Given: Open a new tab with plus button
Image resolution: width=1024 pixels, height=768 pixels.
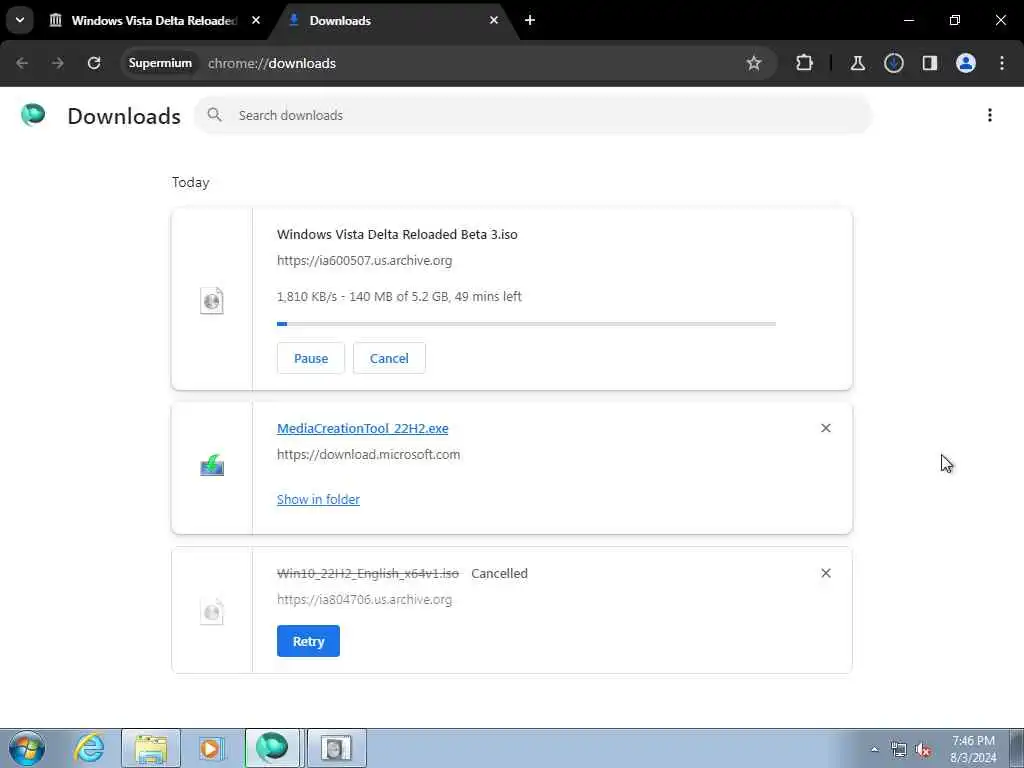Looking at the screenshot, I should pos(530,20).
